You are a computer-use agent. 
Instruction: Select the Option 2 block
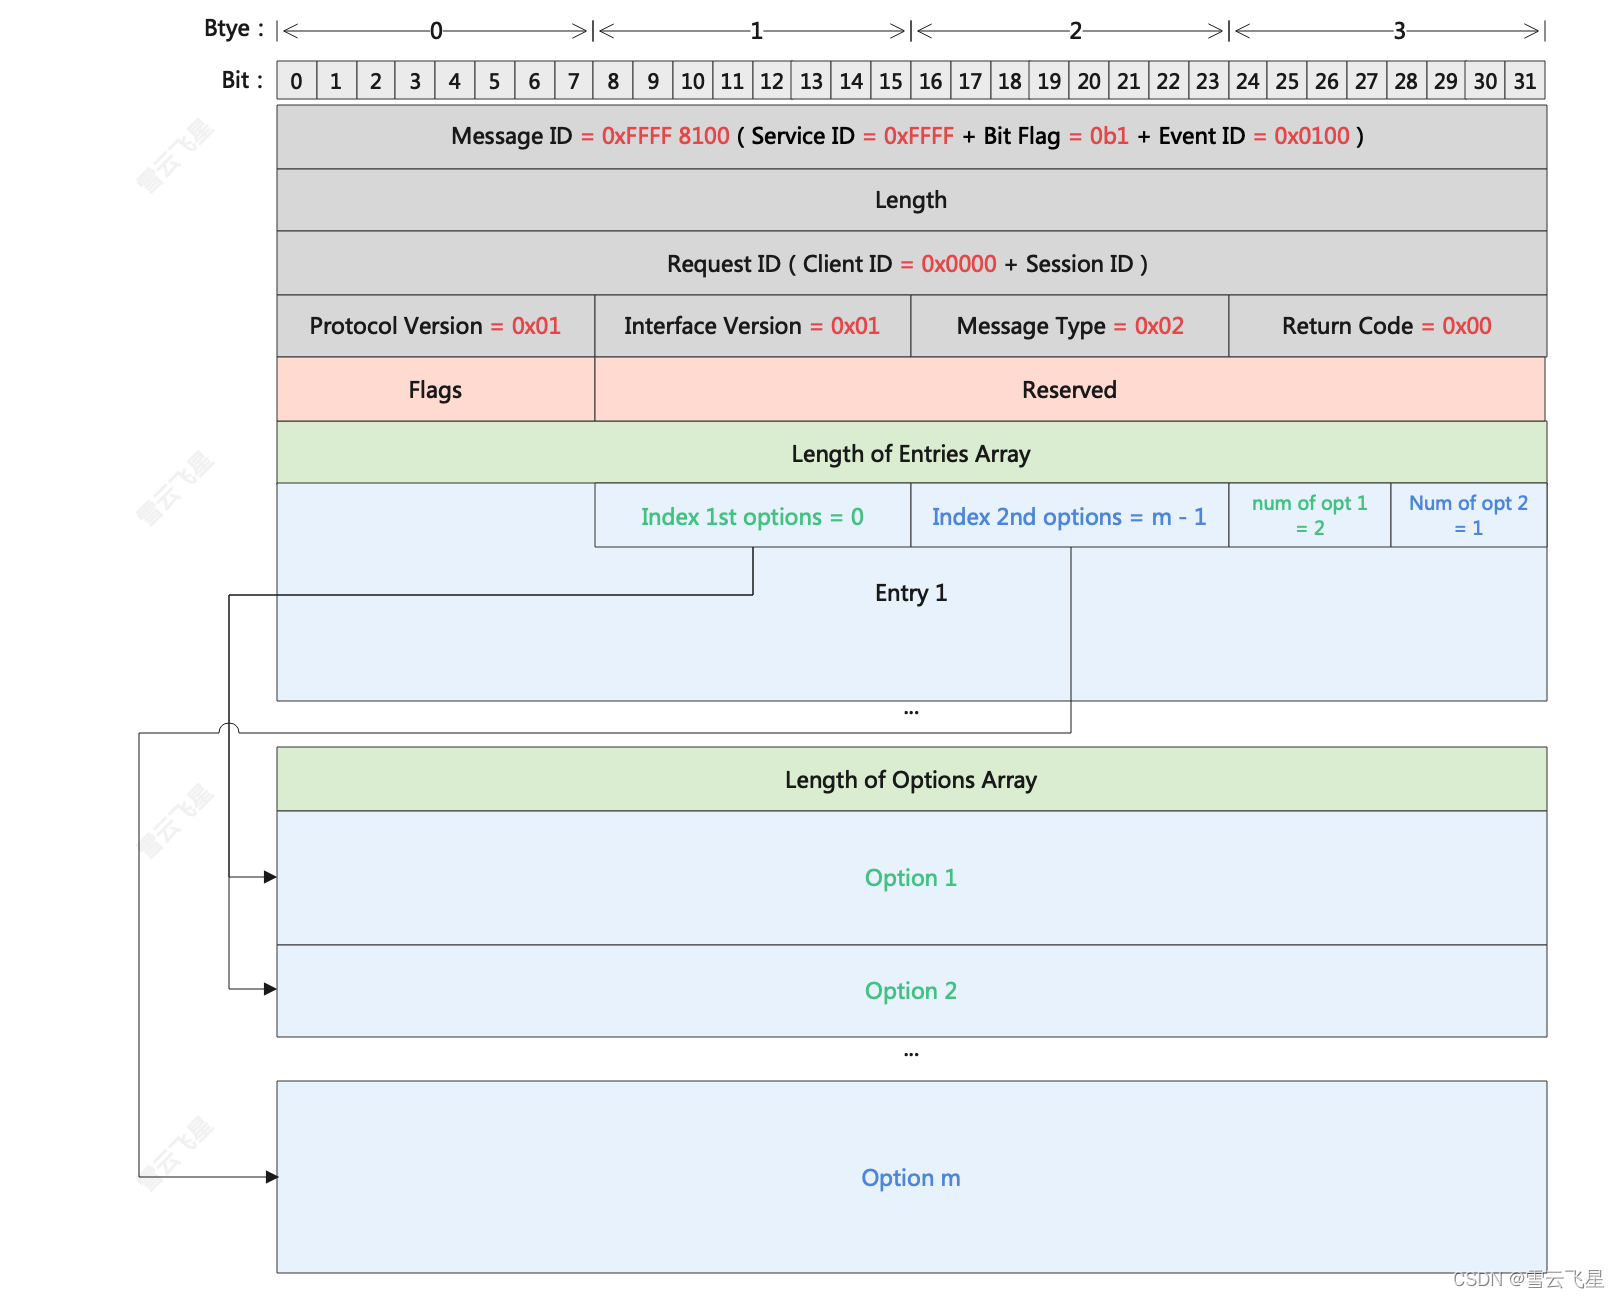[x=910, y=991]
